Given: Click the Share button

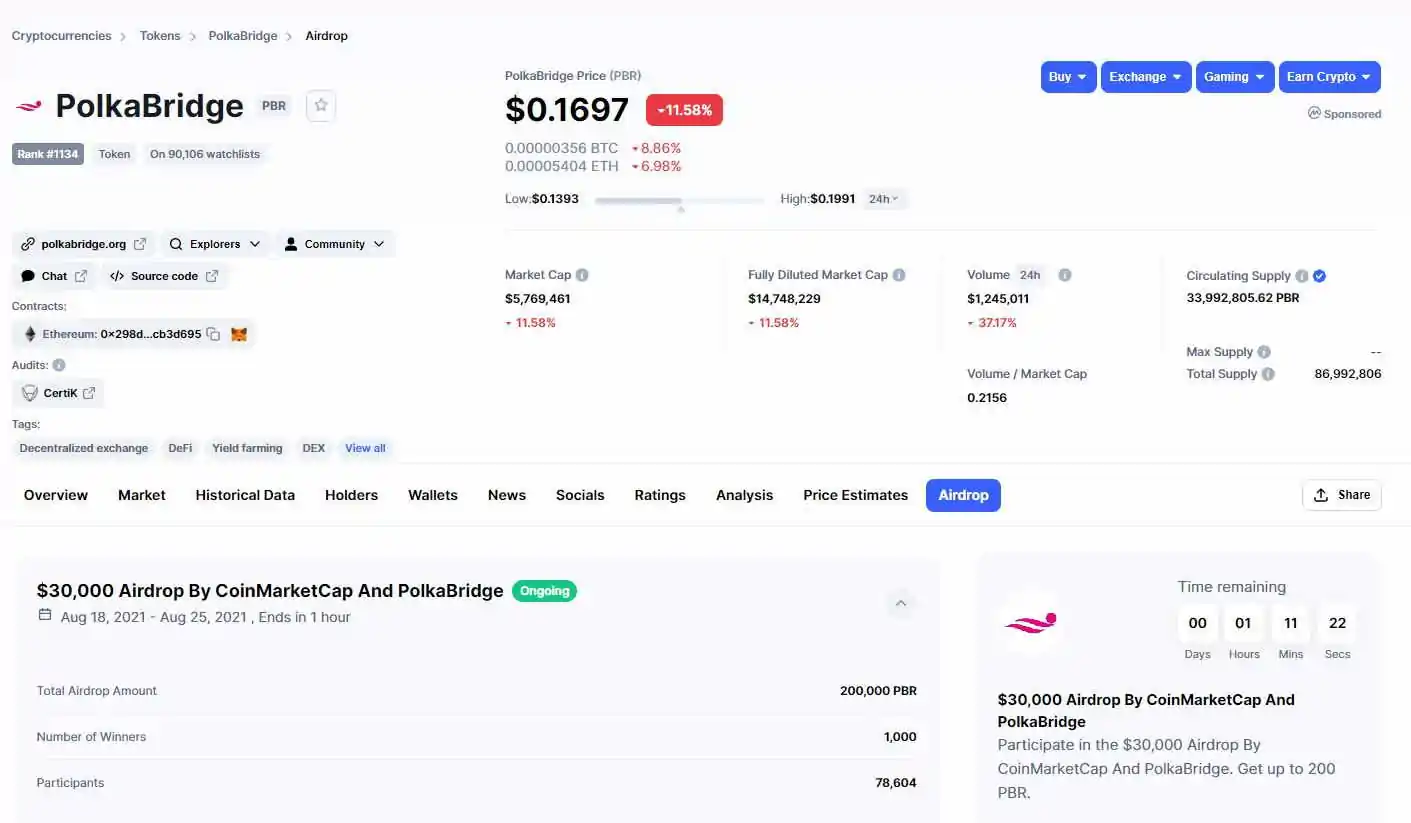Looking at the screenshot, I should click(x=1341, y=495).
